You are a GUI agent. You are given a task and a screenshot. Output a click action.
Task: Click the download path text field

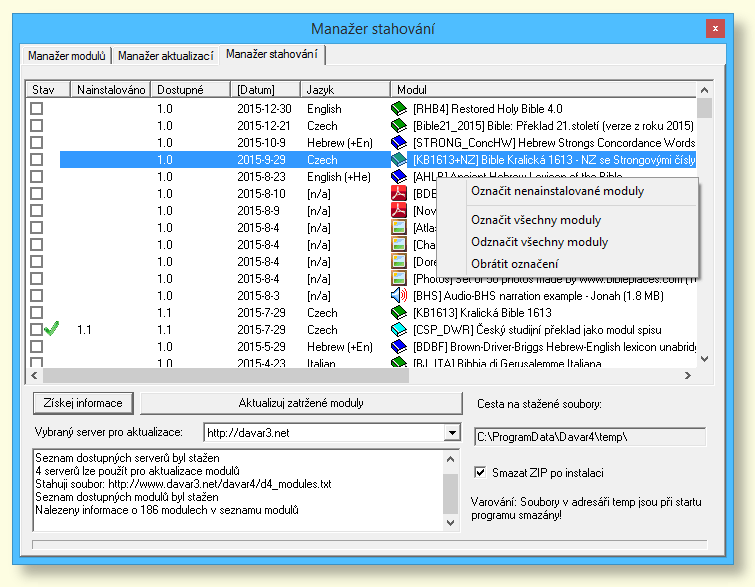coord(589,437)
